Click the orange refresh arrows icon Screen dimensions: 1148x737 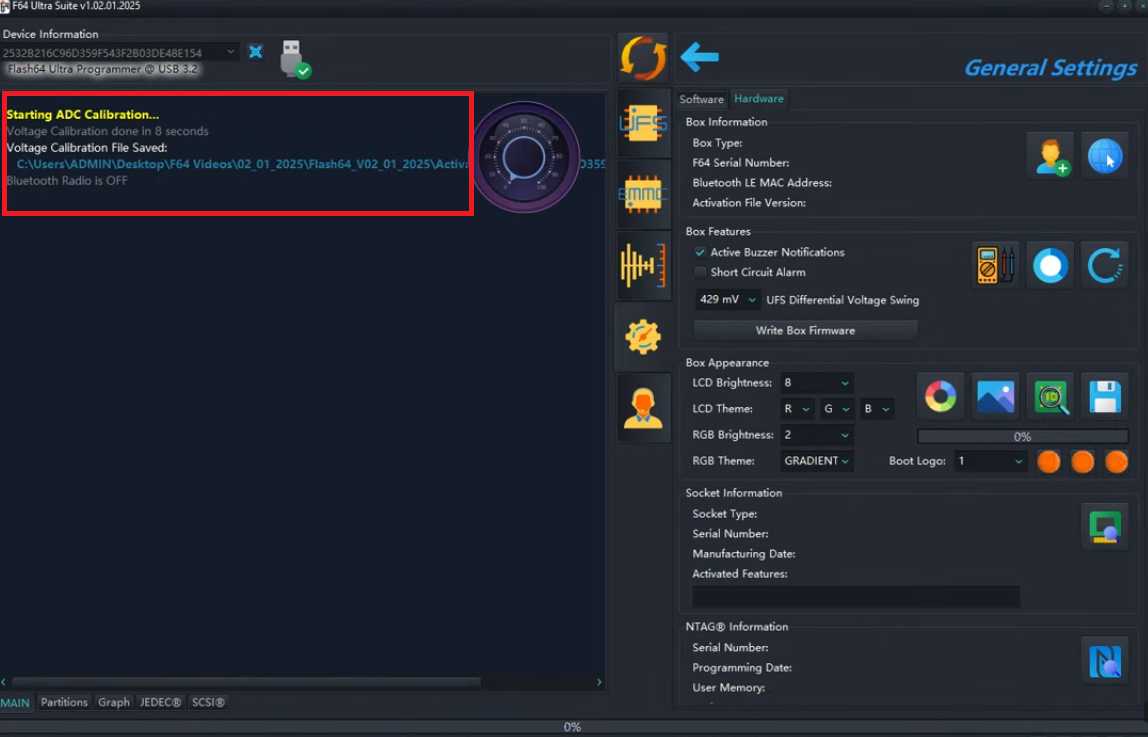point(644,58)
